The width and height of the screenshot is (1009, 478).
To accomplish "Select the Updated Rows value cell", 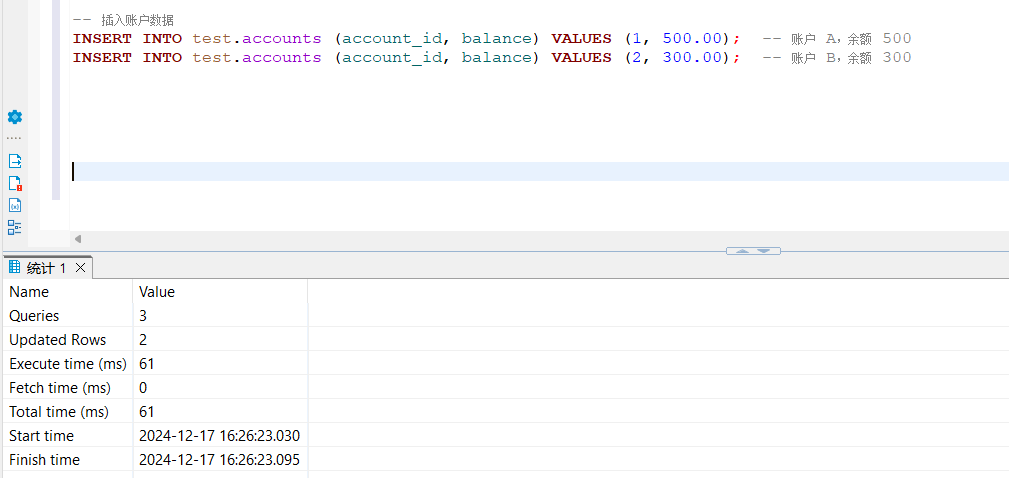I will coord(144,340).
